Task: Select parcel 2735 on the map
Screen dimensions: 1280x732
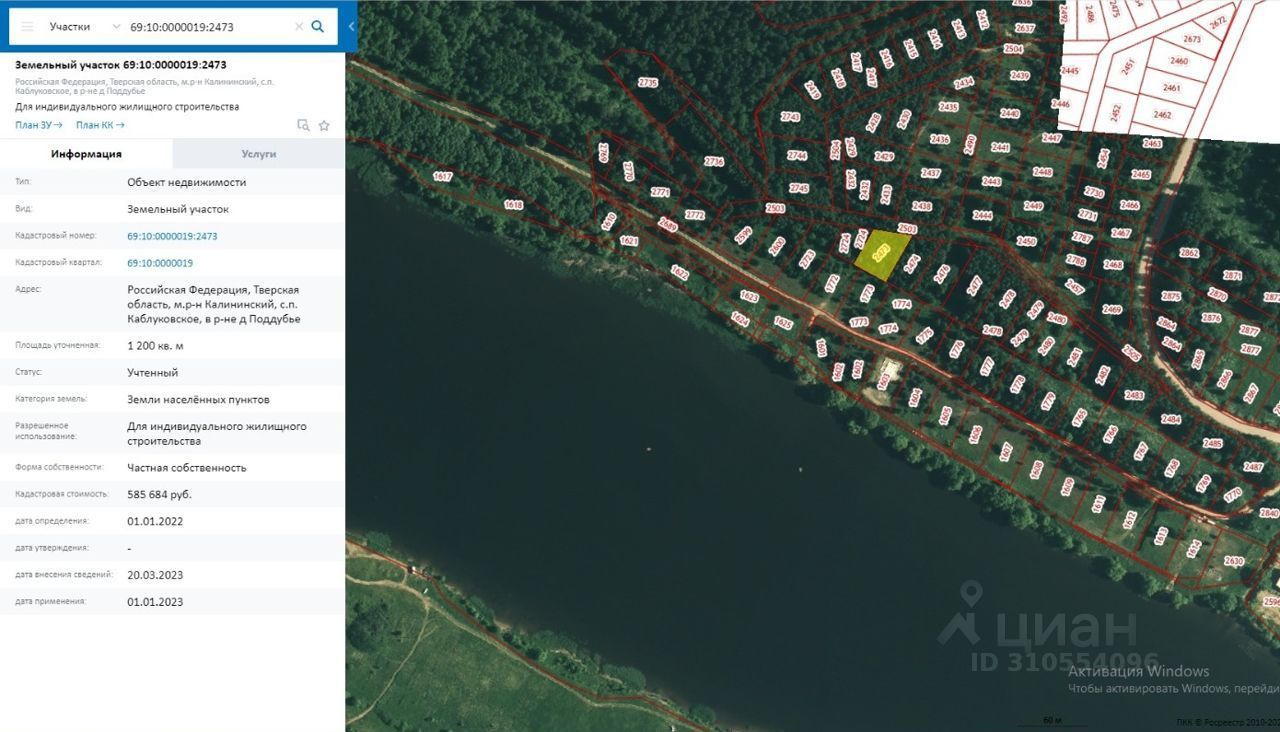Action: pos(648,83)
